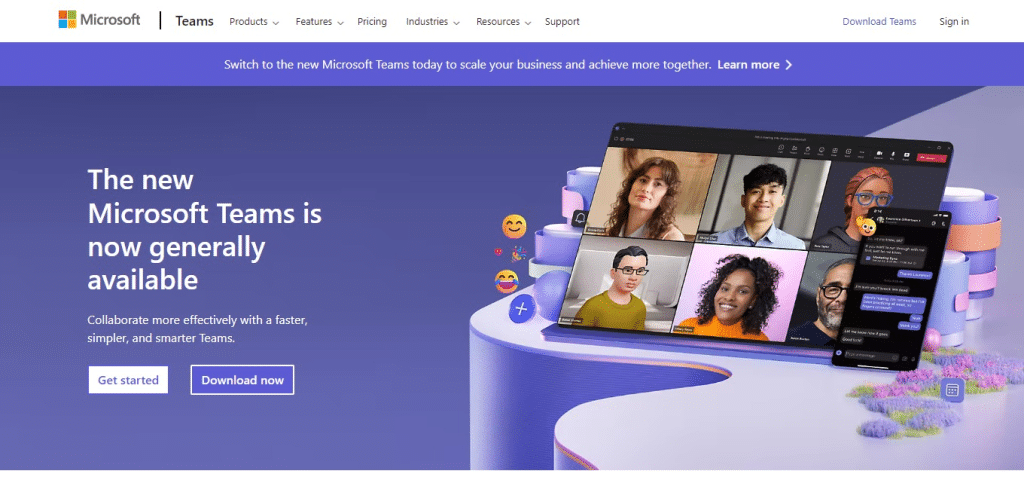Click the avatar with glasses in yellow shirt

pyautogui.click(x=626, y=281)
